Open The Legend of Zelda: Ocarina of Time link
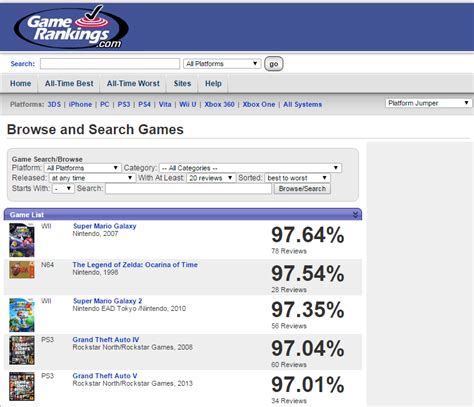This screenshot has width=474, height=407. 135,265
